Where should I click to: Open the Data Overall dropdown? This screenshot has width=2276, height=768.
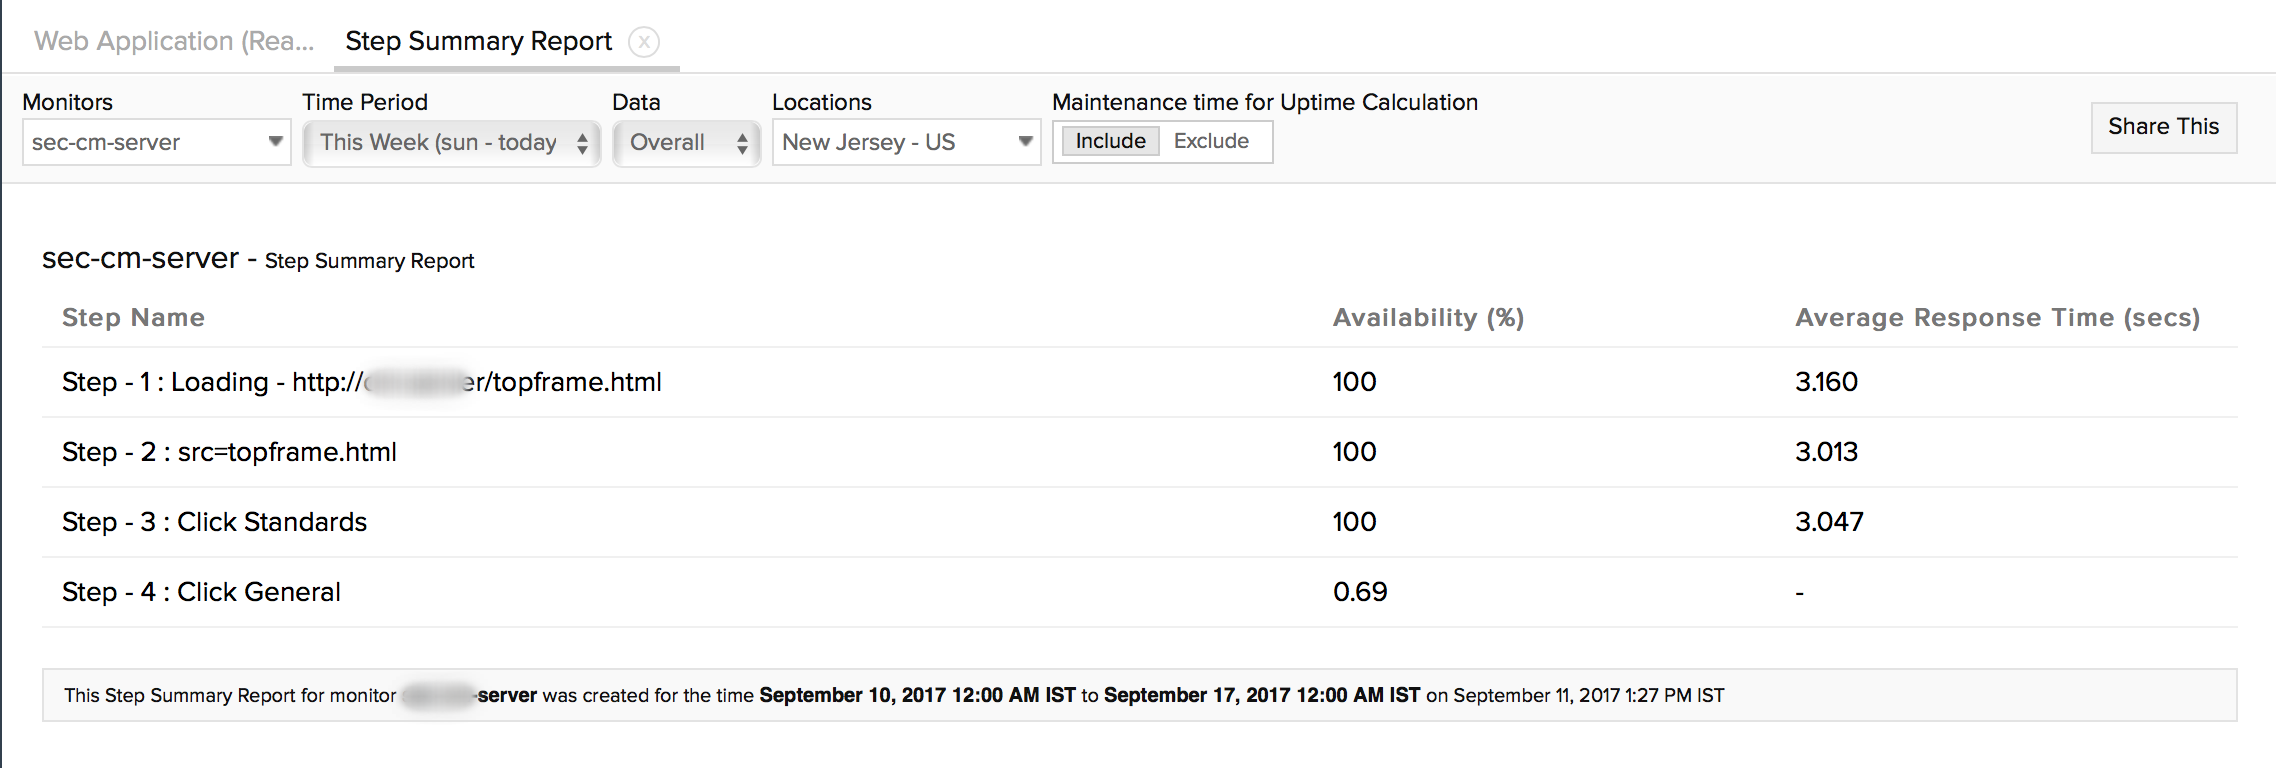click(686, 143)
